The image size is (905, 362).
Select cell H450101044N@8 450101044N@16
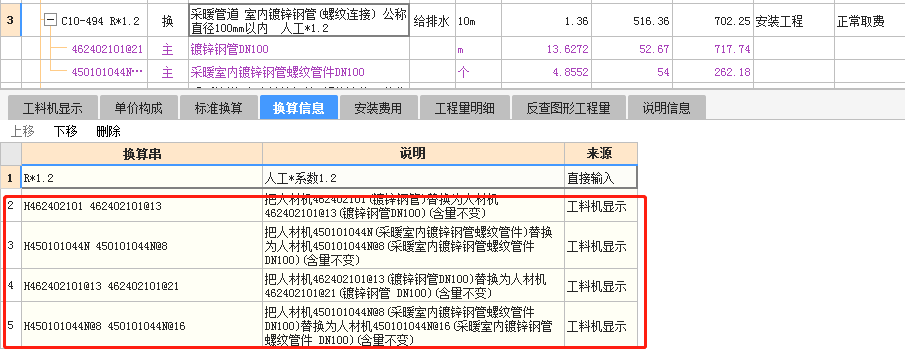(142, 325)
